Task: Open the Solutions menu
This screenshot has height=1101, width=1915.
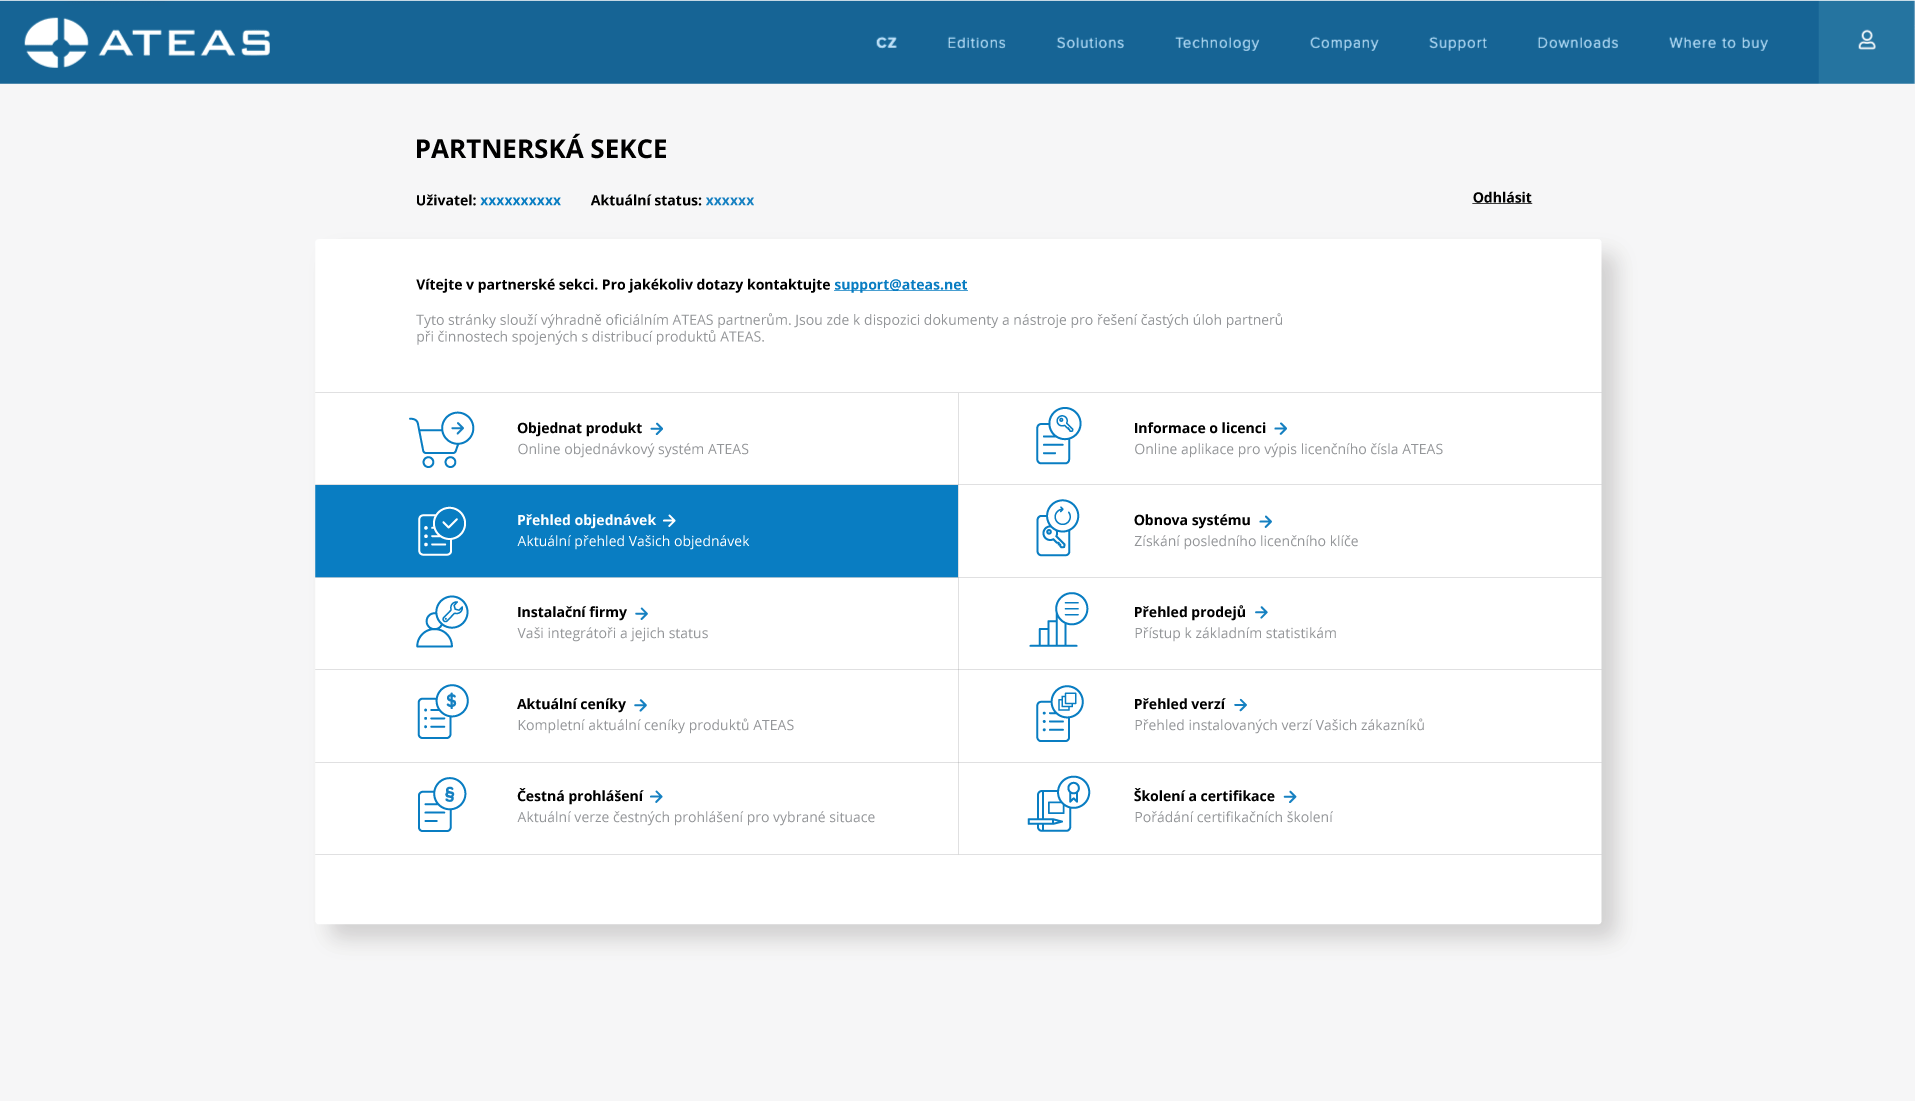Action: tap(1090, 43)
